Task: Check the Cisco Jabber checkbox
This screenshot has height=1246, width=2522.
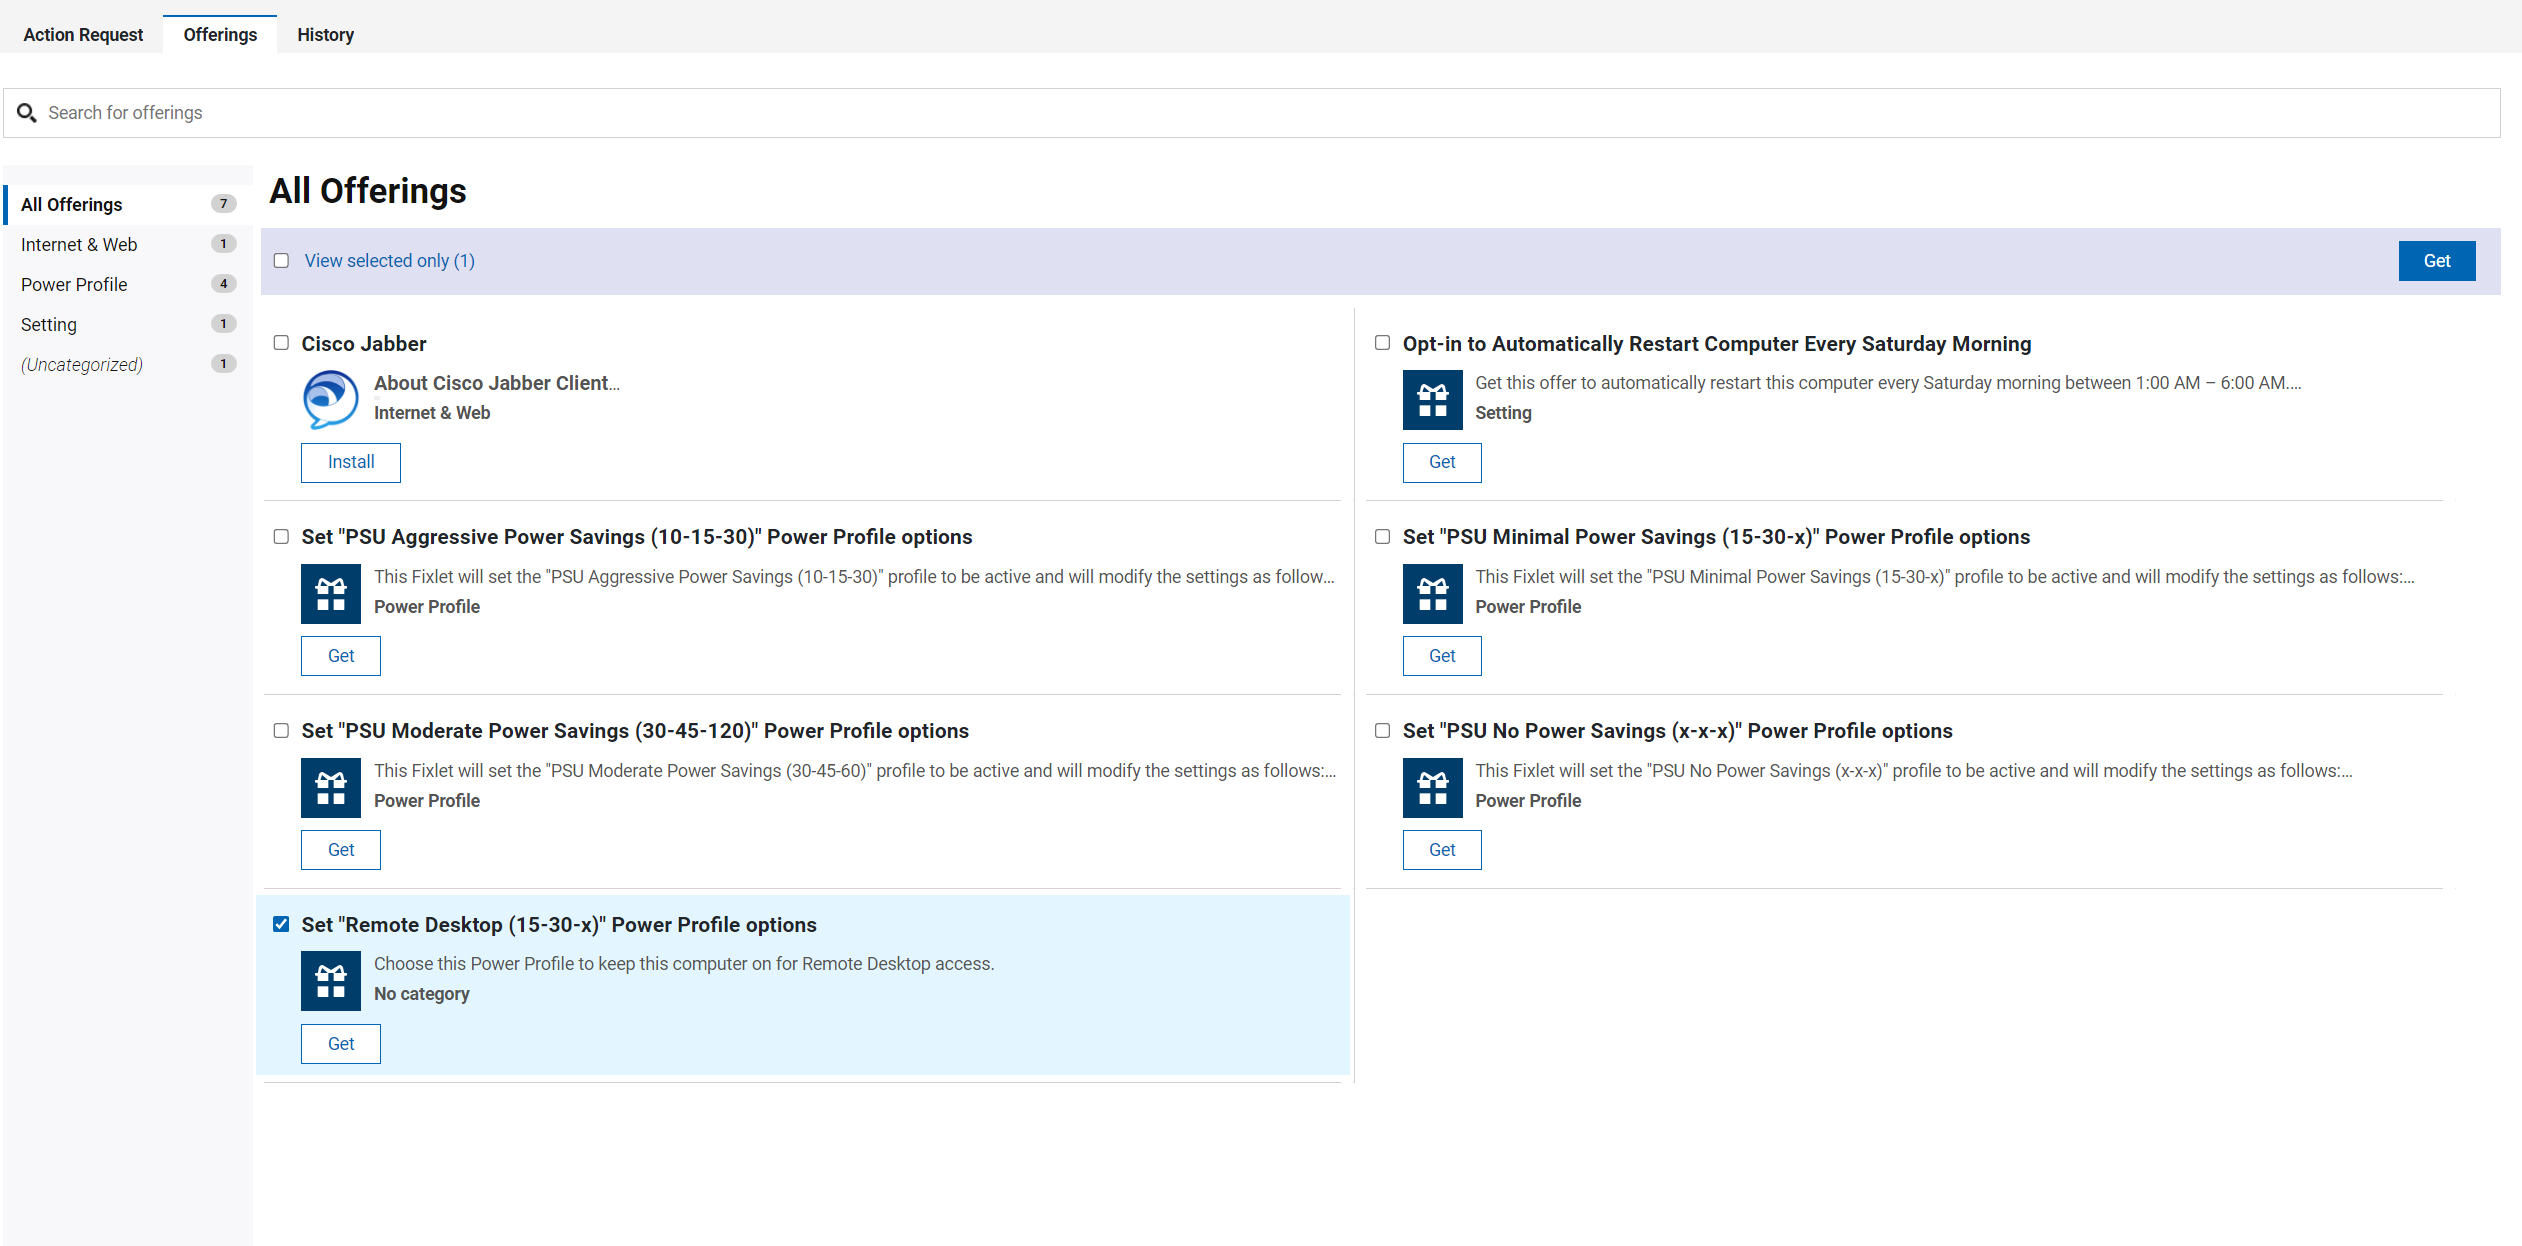Action: (281, 343)
